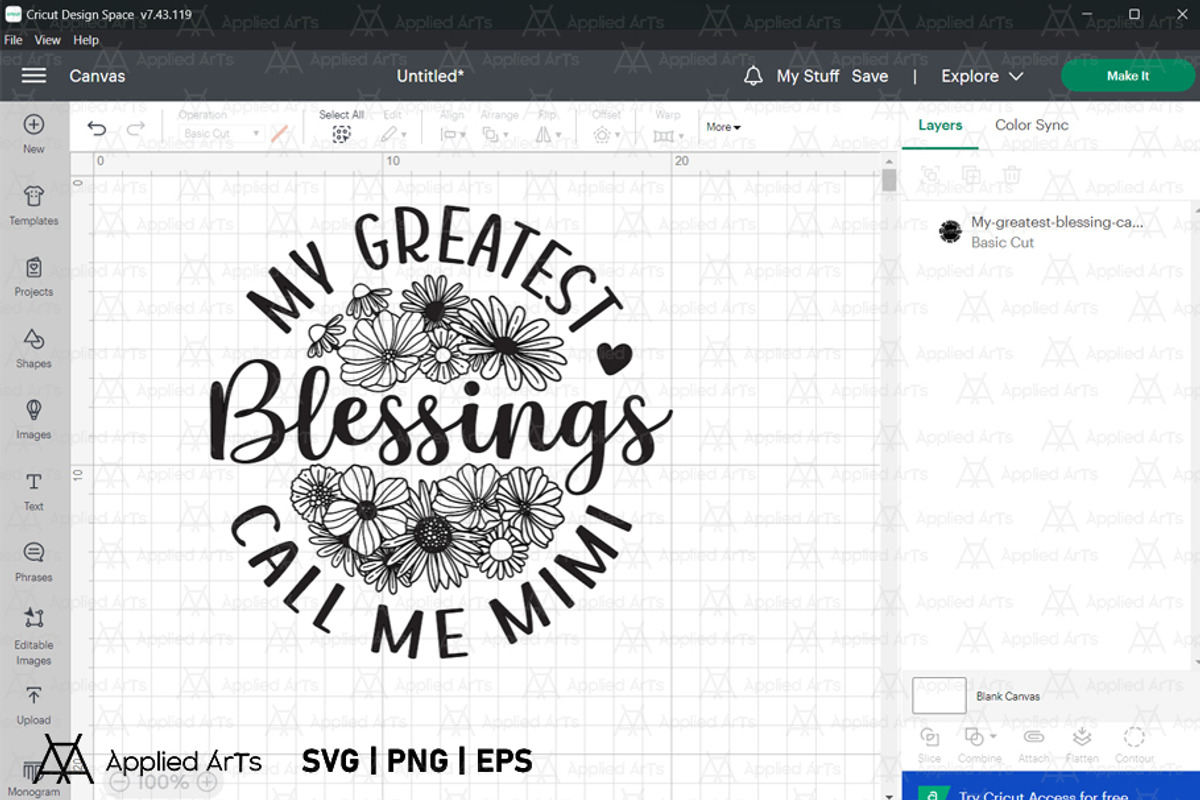Open the Operation Basic Cut dropdown
The height and width of the screenshot is (800, 1200).
coord(222,133)
